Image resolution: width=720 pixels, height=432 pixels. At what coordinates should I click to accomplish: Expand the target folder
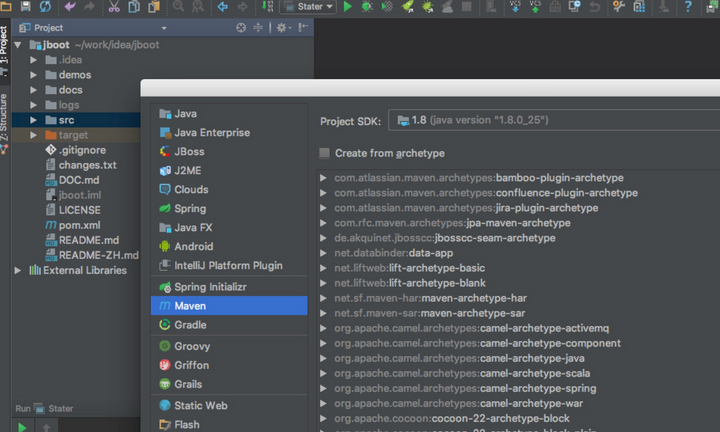33,135
